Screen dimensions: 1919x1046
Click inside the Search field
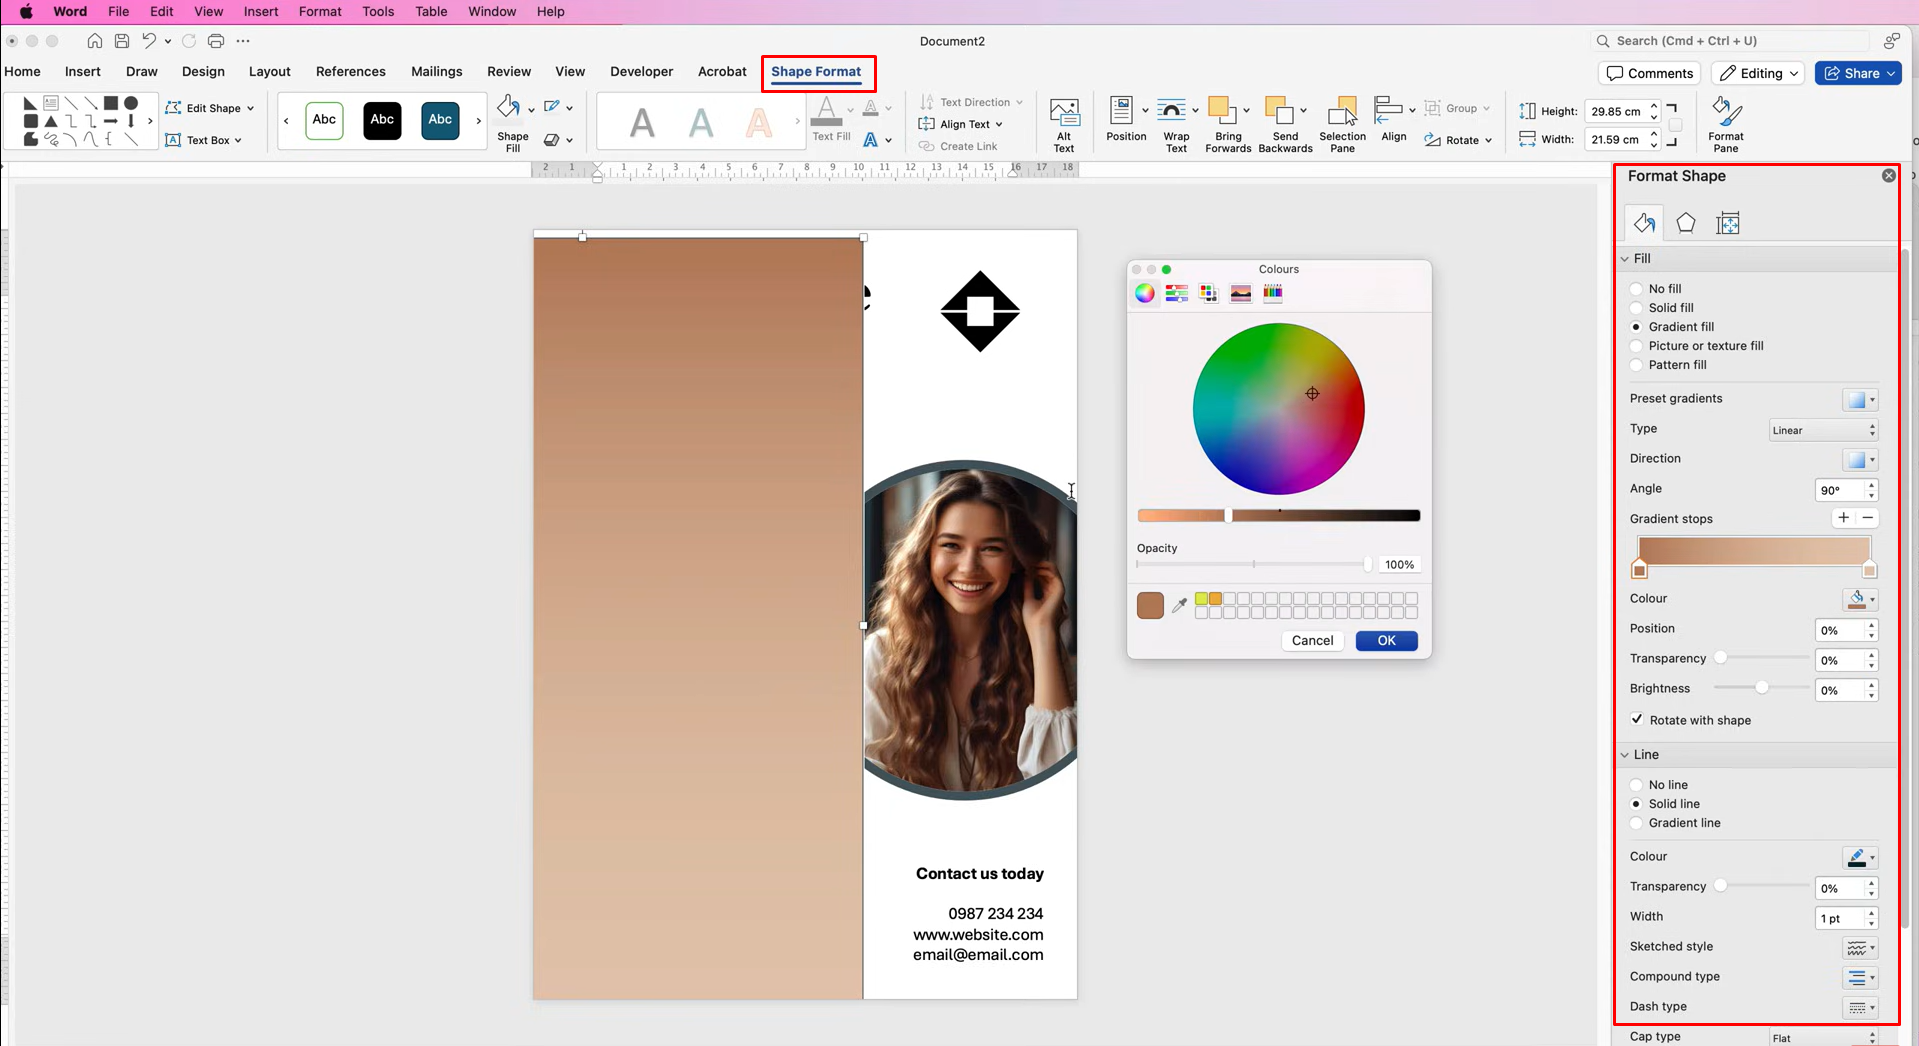(1731, 41)
